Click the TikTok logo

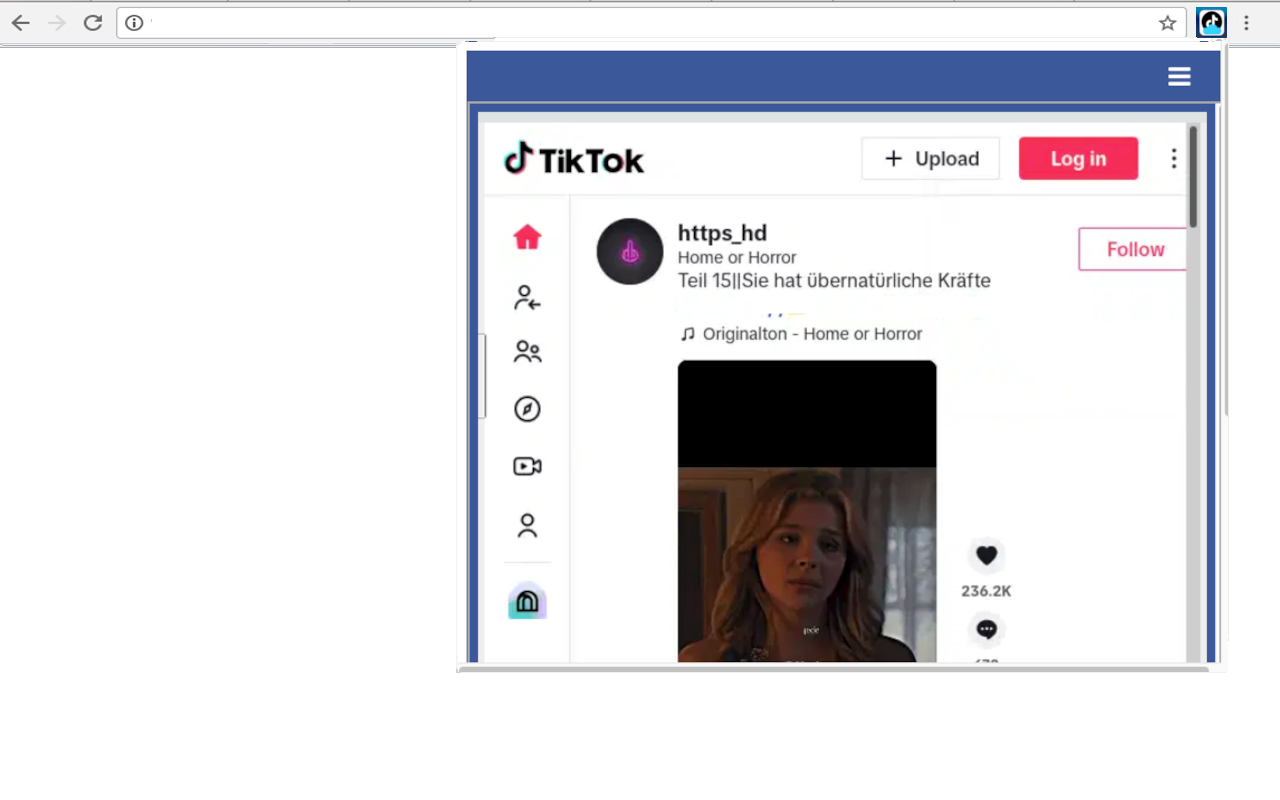coord(574,159)
